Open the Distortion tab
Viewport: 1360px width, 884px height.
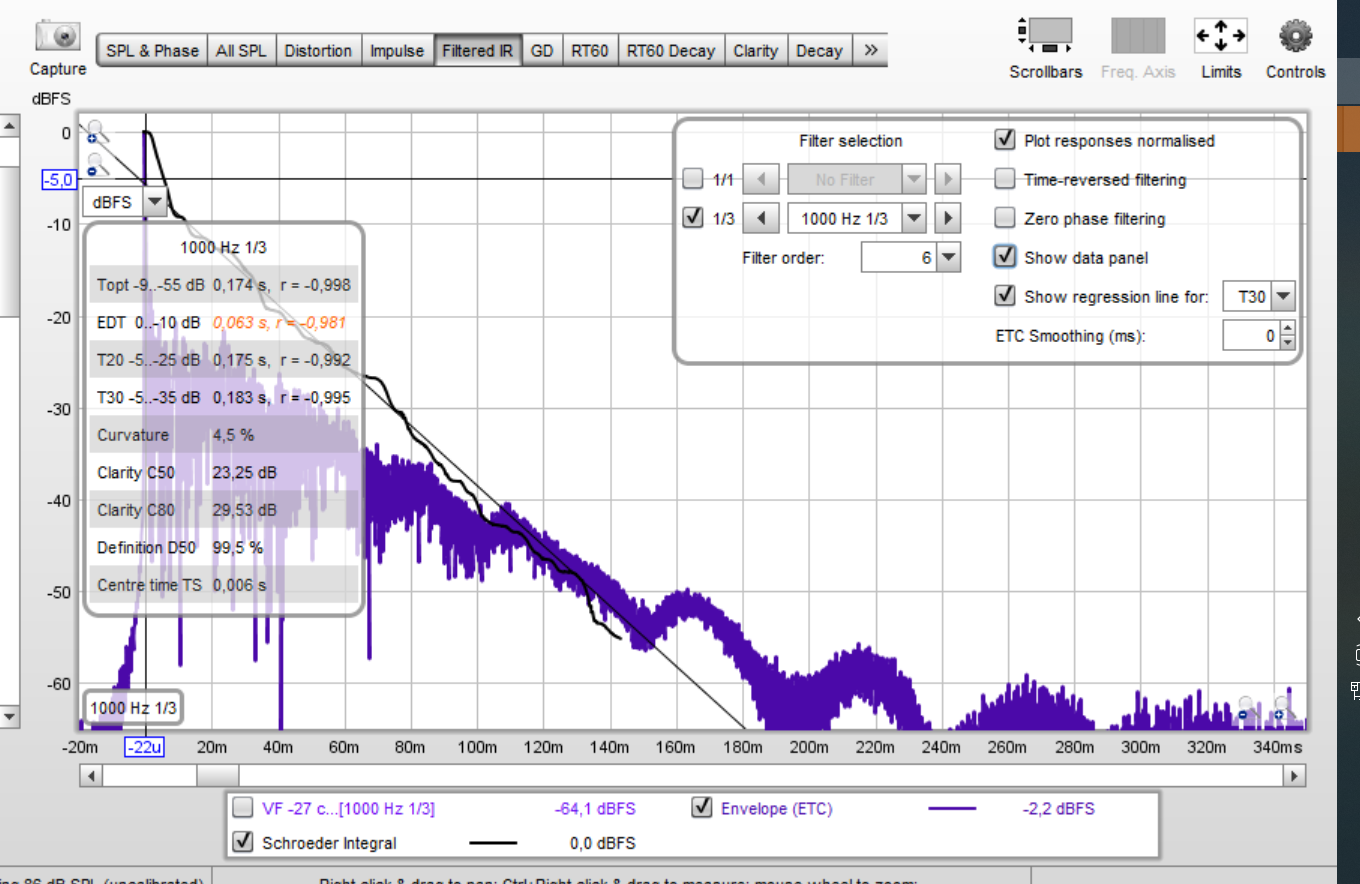pos(318,50)
